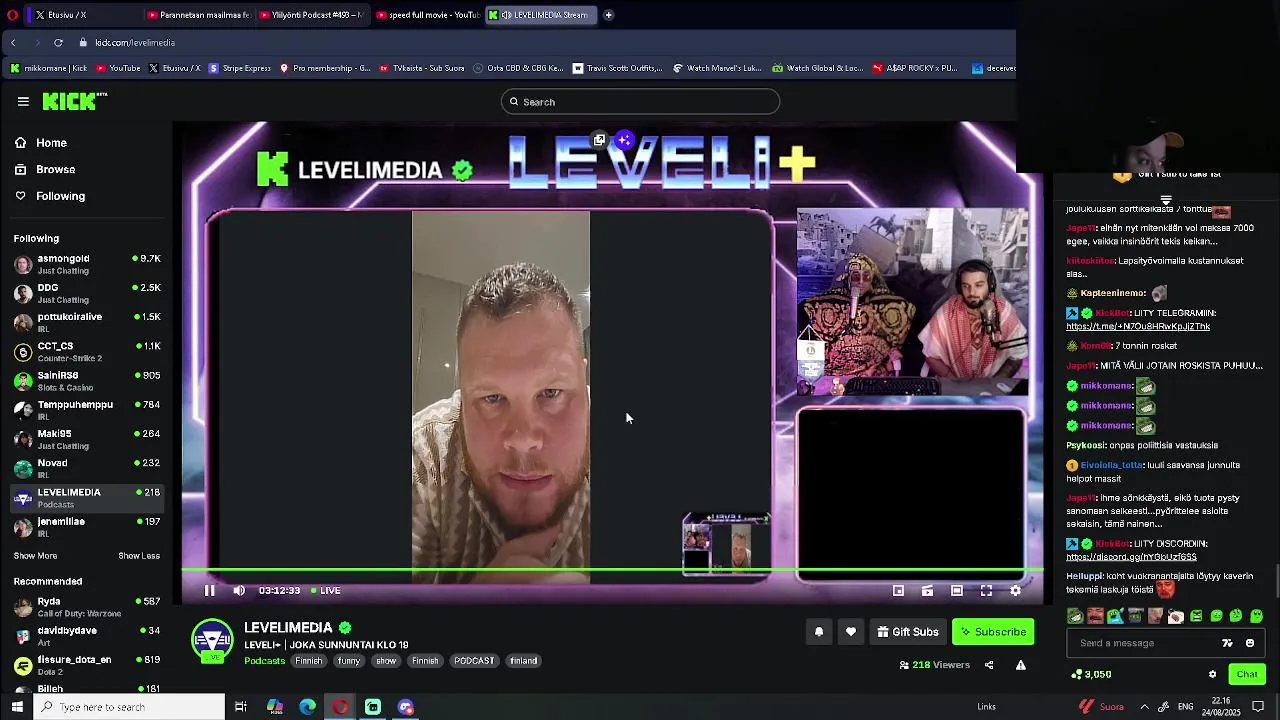Toggle stream notifications bell
The image size is (1280, 720).
(819, 632)
